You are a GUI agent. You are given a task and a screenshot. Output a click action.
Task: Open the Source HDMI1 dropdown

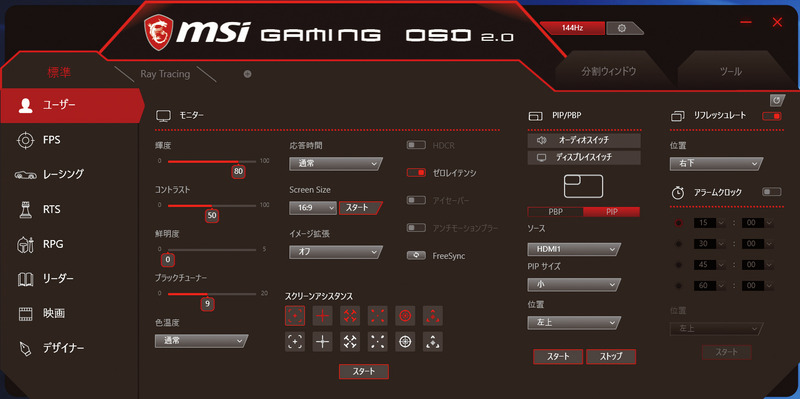(574, 250)
